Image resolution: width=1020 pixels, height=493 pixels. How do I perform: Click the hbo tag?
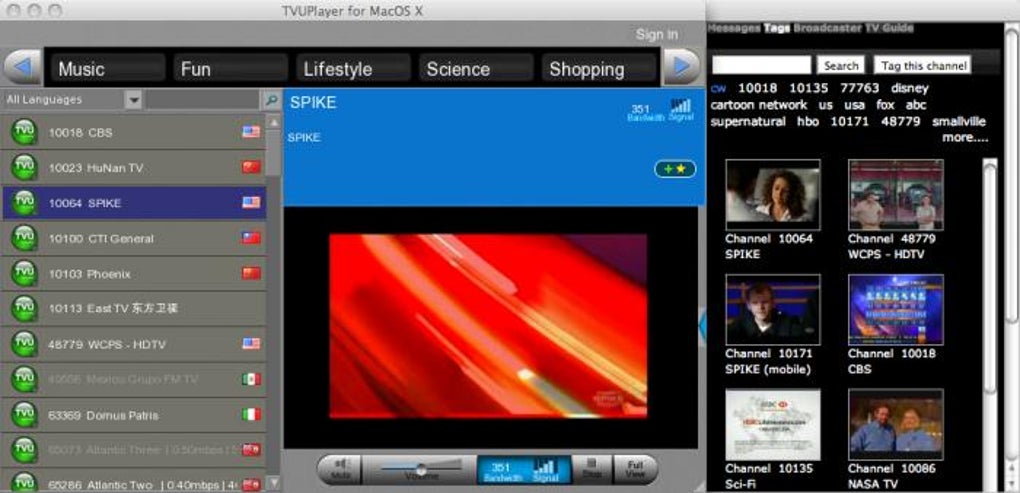click(808, 122)
